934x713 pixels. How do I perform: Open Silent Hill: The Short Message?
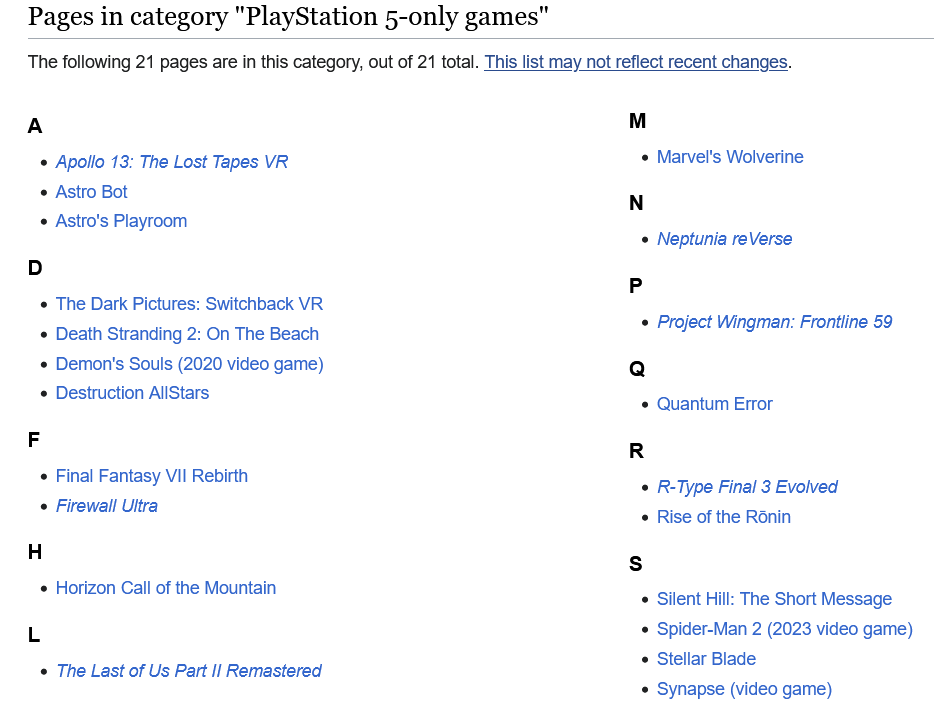774,599
